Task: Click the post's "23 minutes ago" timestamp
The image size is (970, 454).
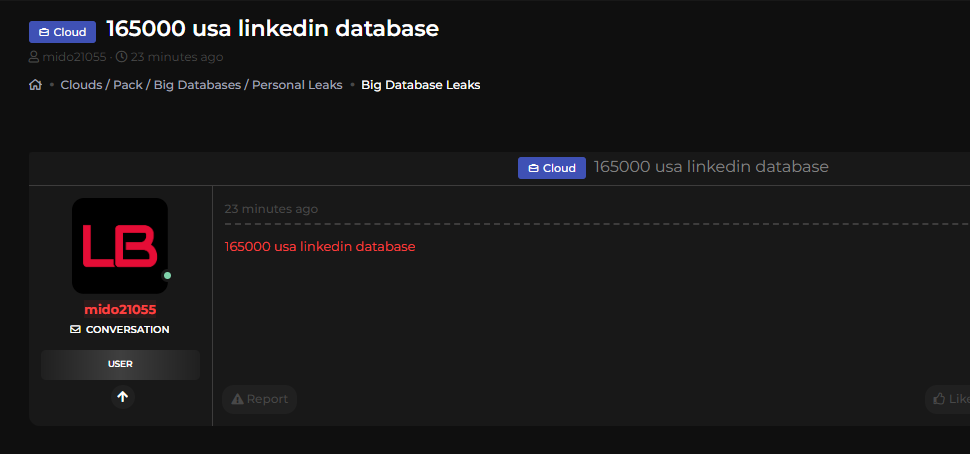Action: pos(271,209)
